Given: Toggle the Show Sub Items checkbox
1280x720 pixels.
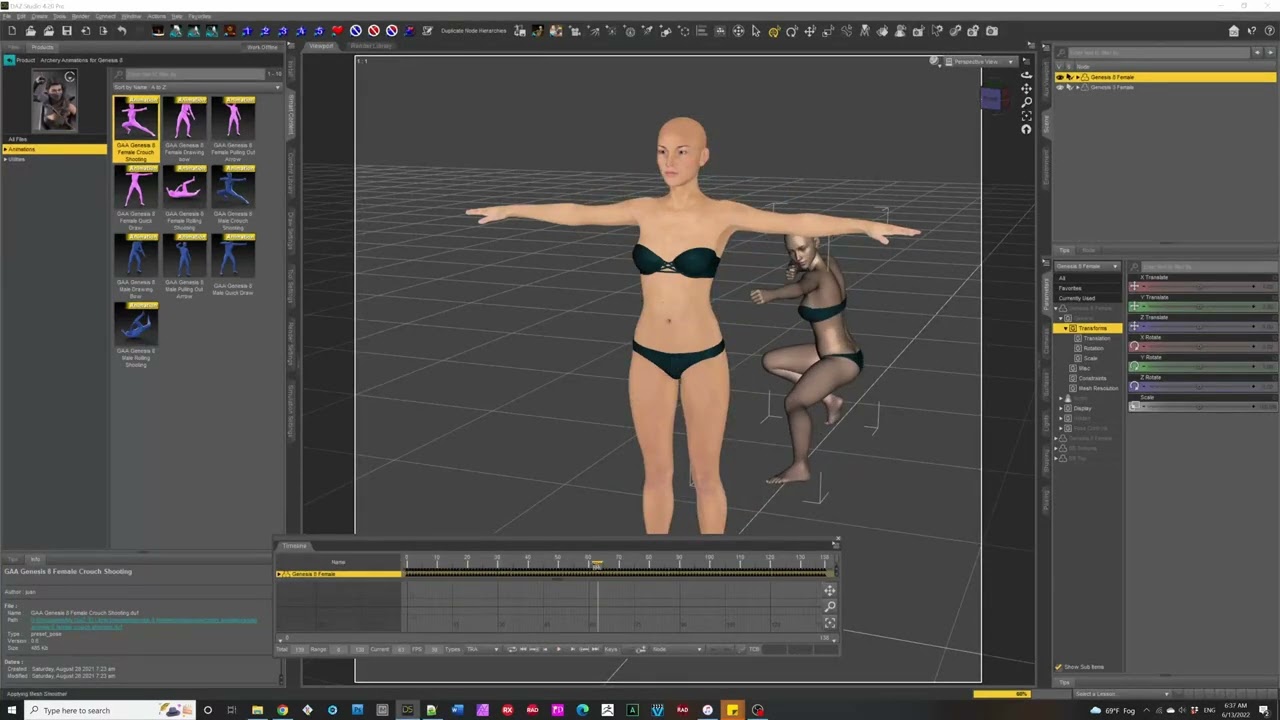Looking at the screenshot, I should (1058, 667).
